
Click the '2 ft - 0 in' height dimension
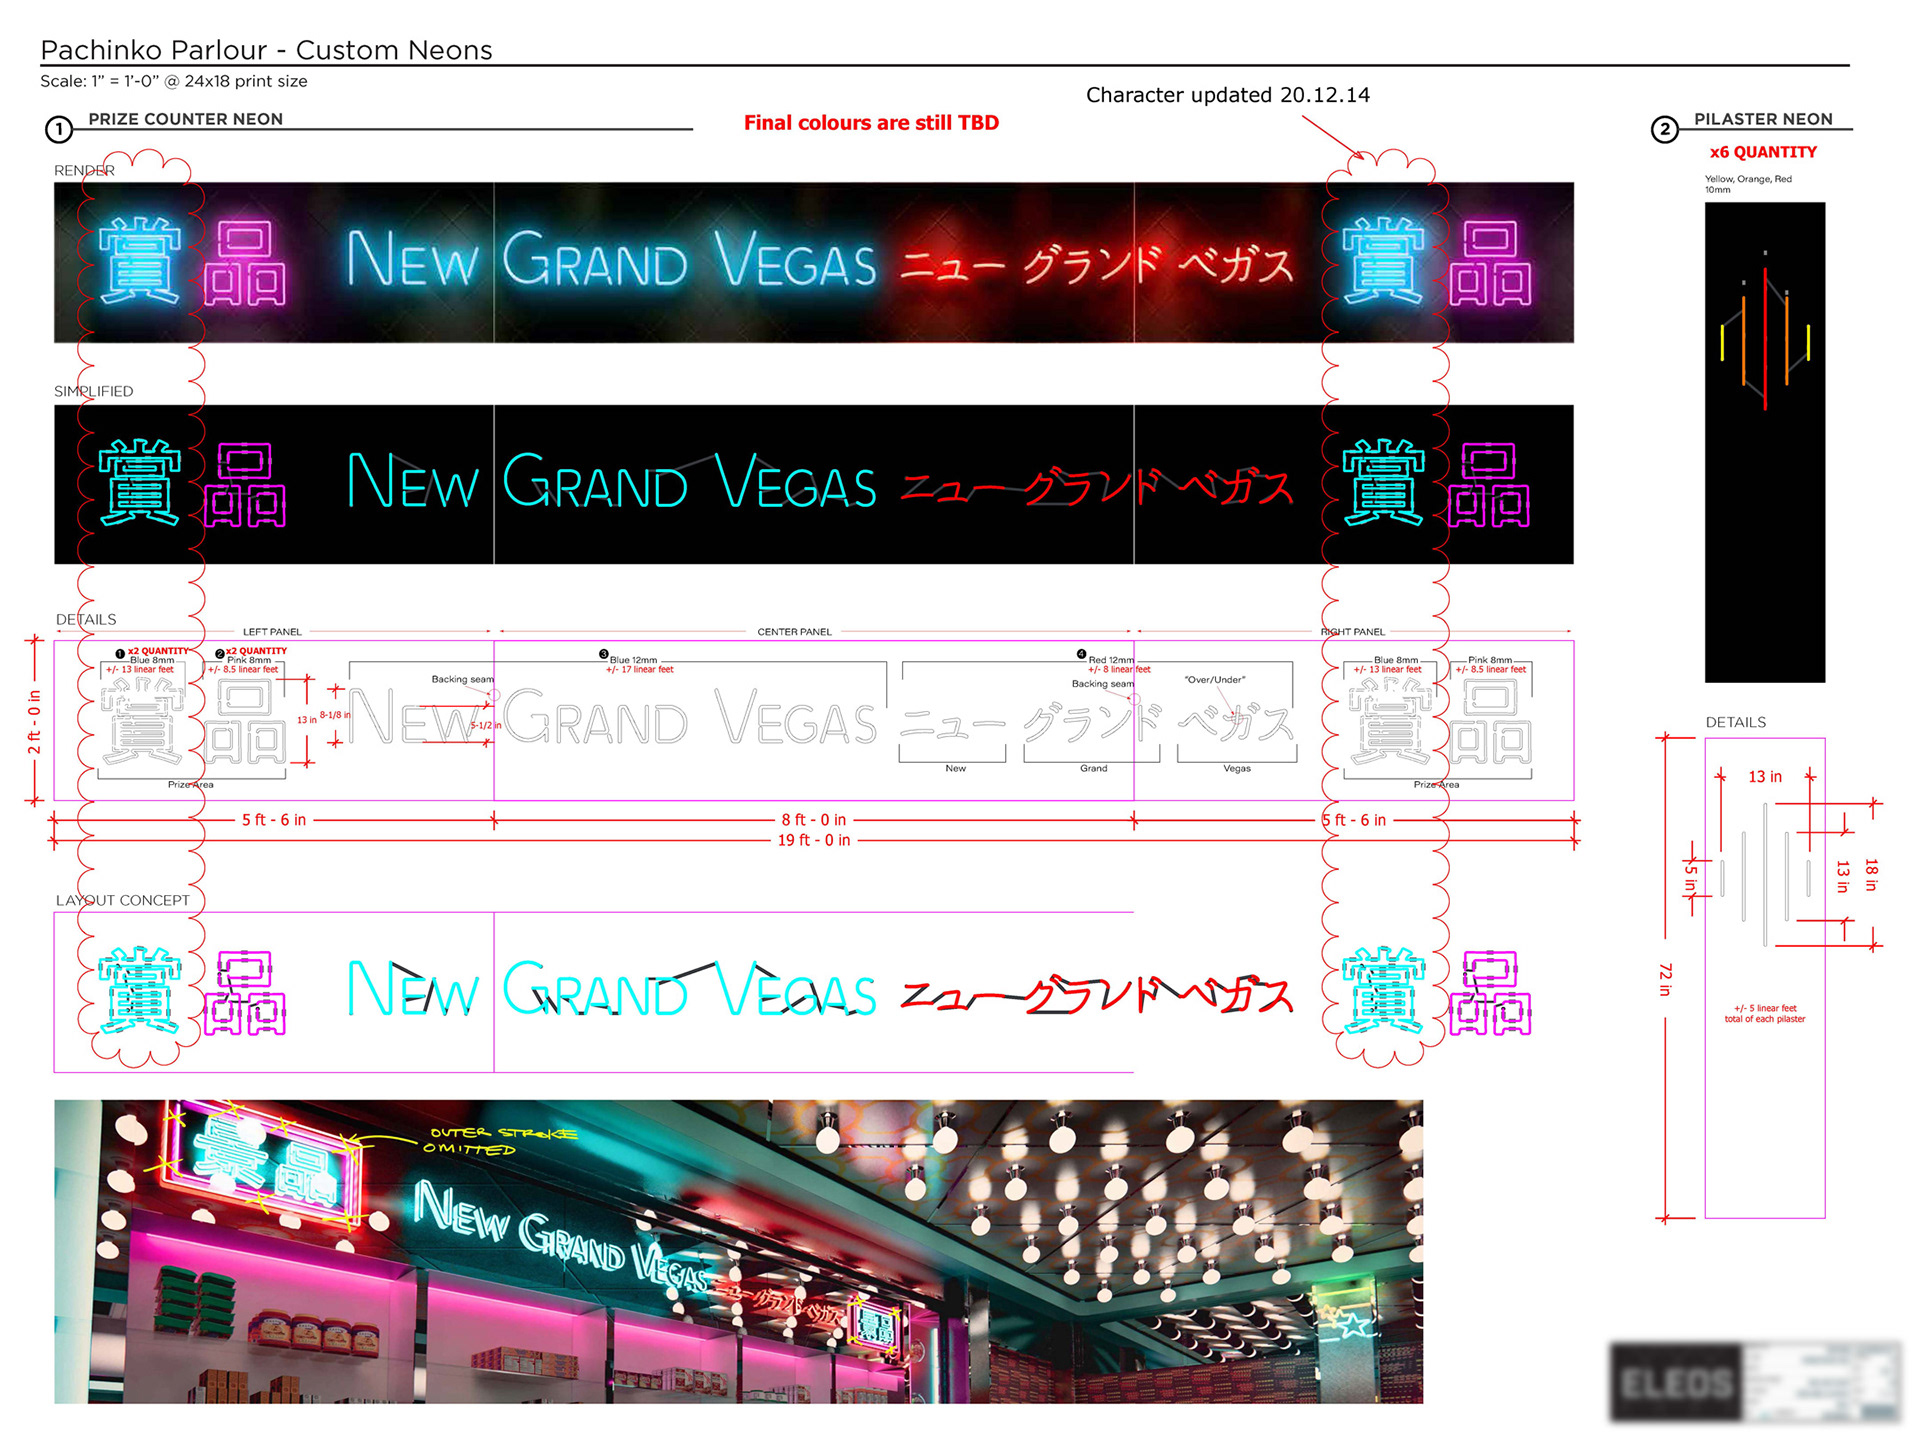click(x=34, y=722)
